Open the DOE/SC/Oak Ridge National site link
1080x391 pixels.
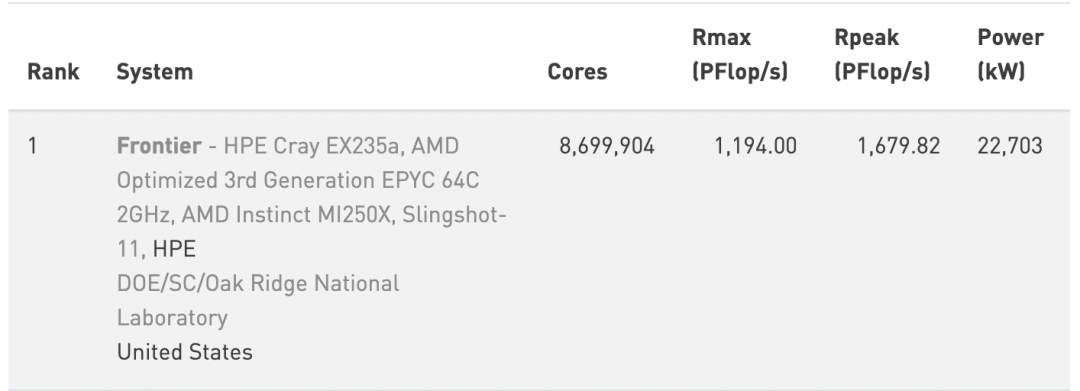pyautogui.click(x=258, y=283)
